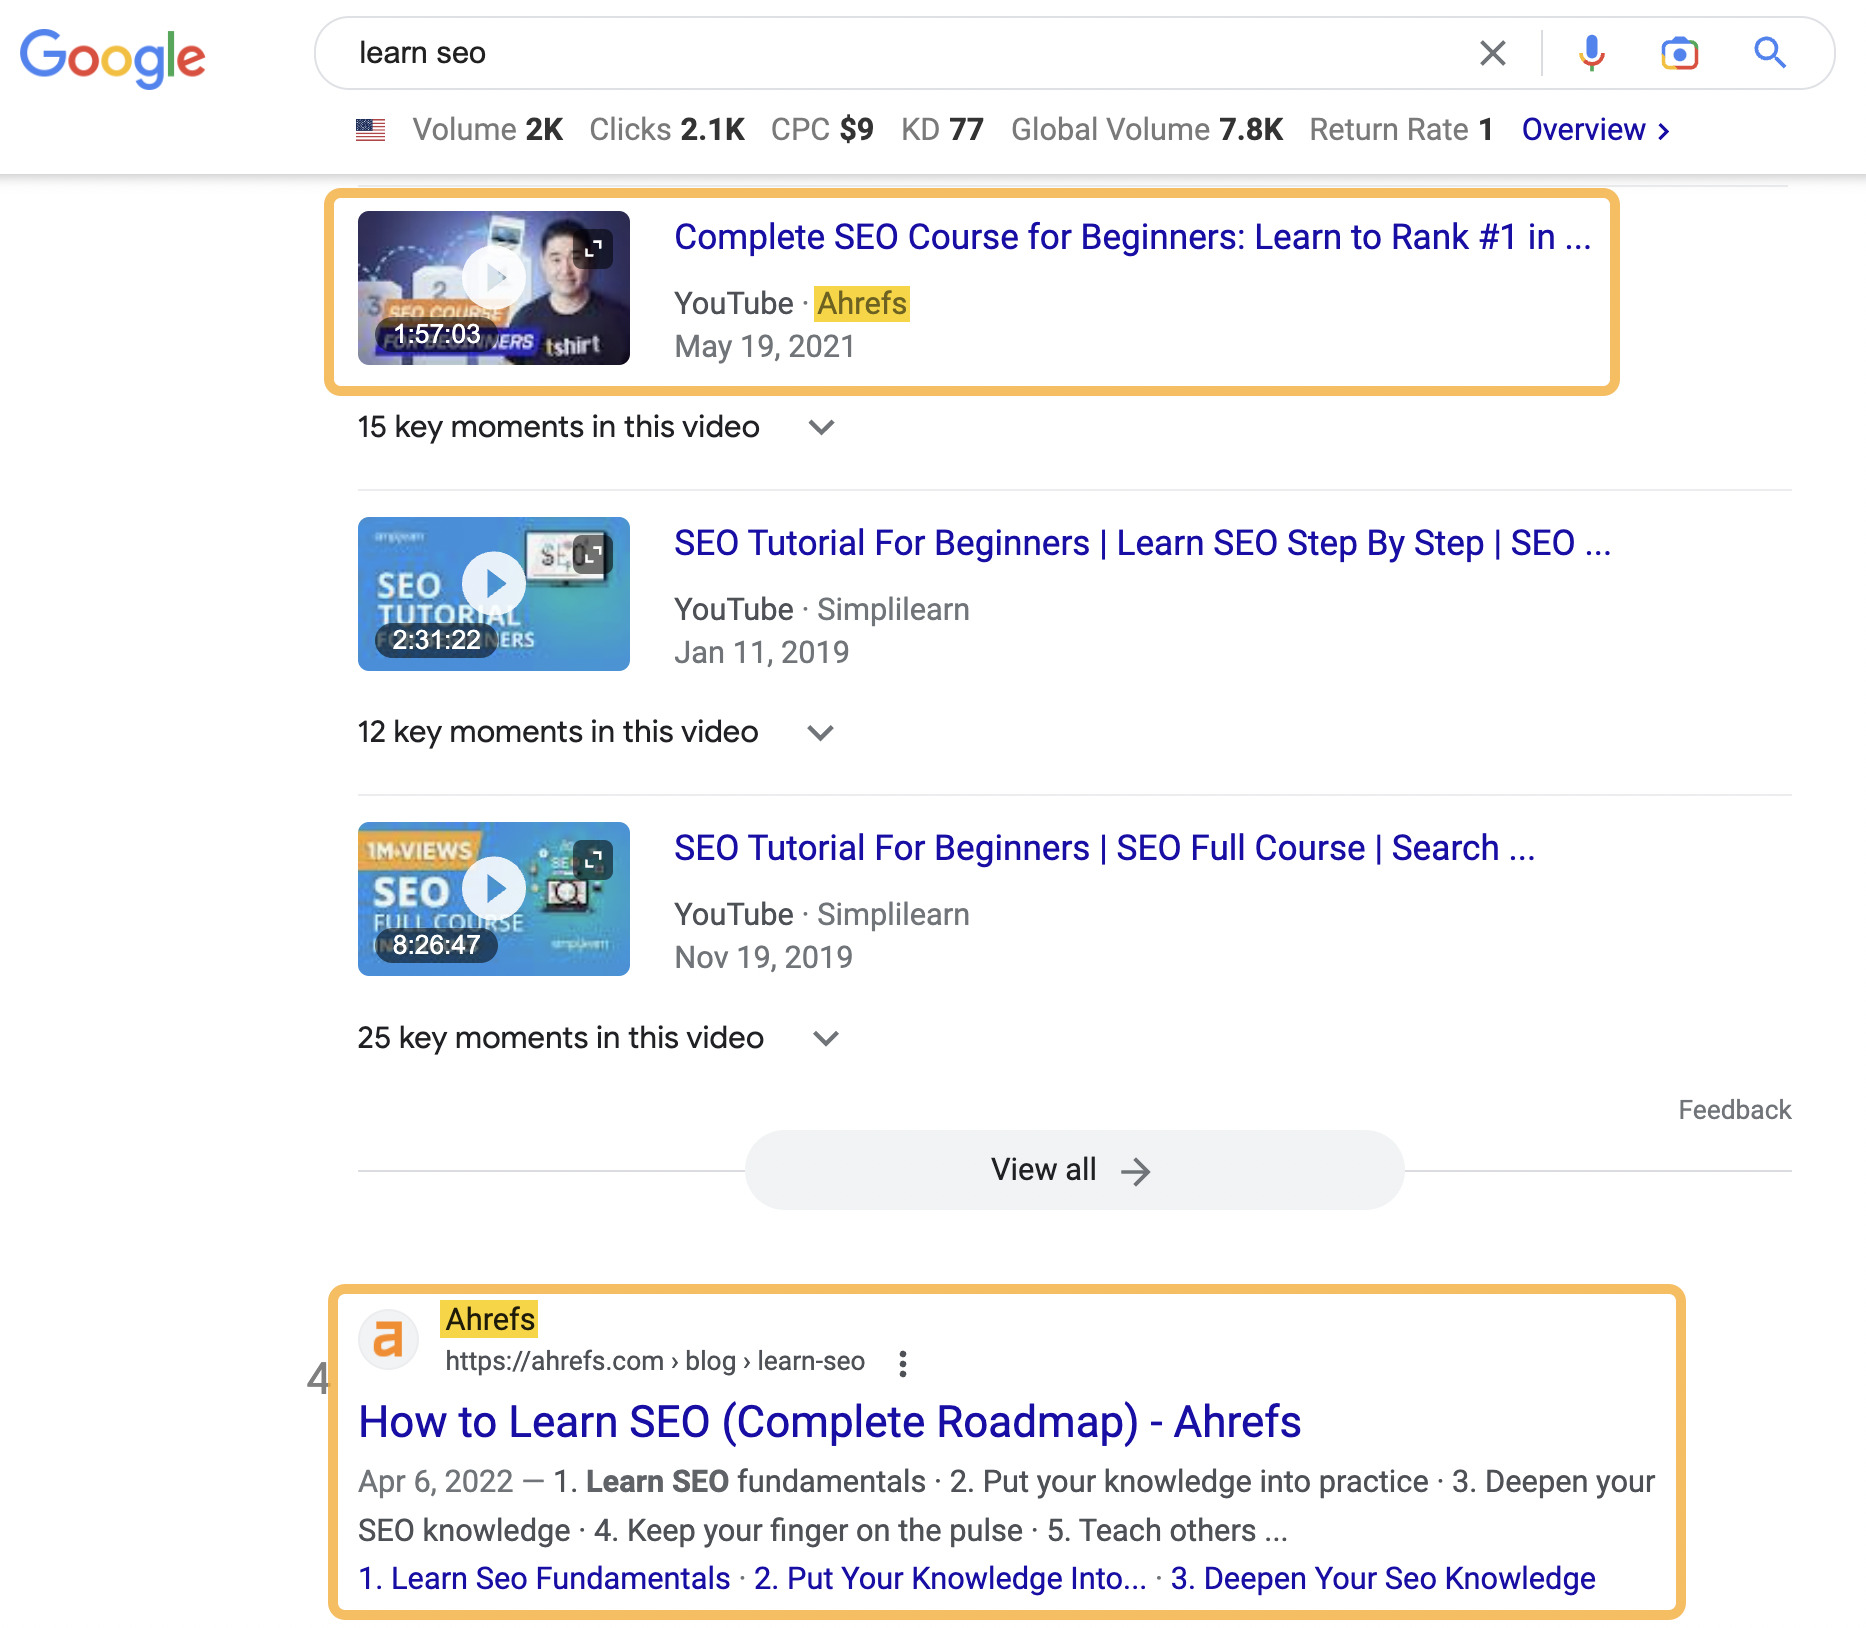Start voice search with the microphone icon
The width and height of the screenshot is (1866, 1628).
click(x=1592, y=53)
